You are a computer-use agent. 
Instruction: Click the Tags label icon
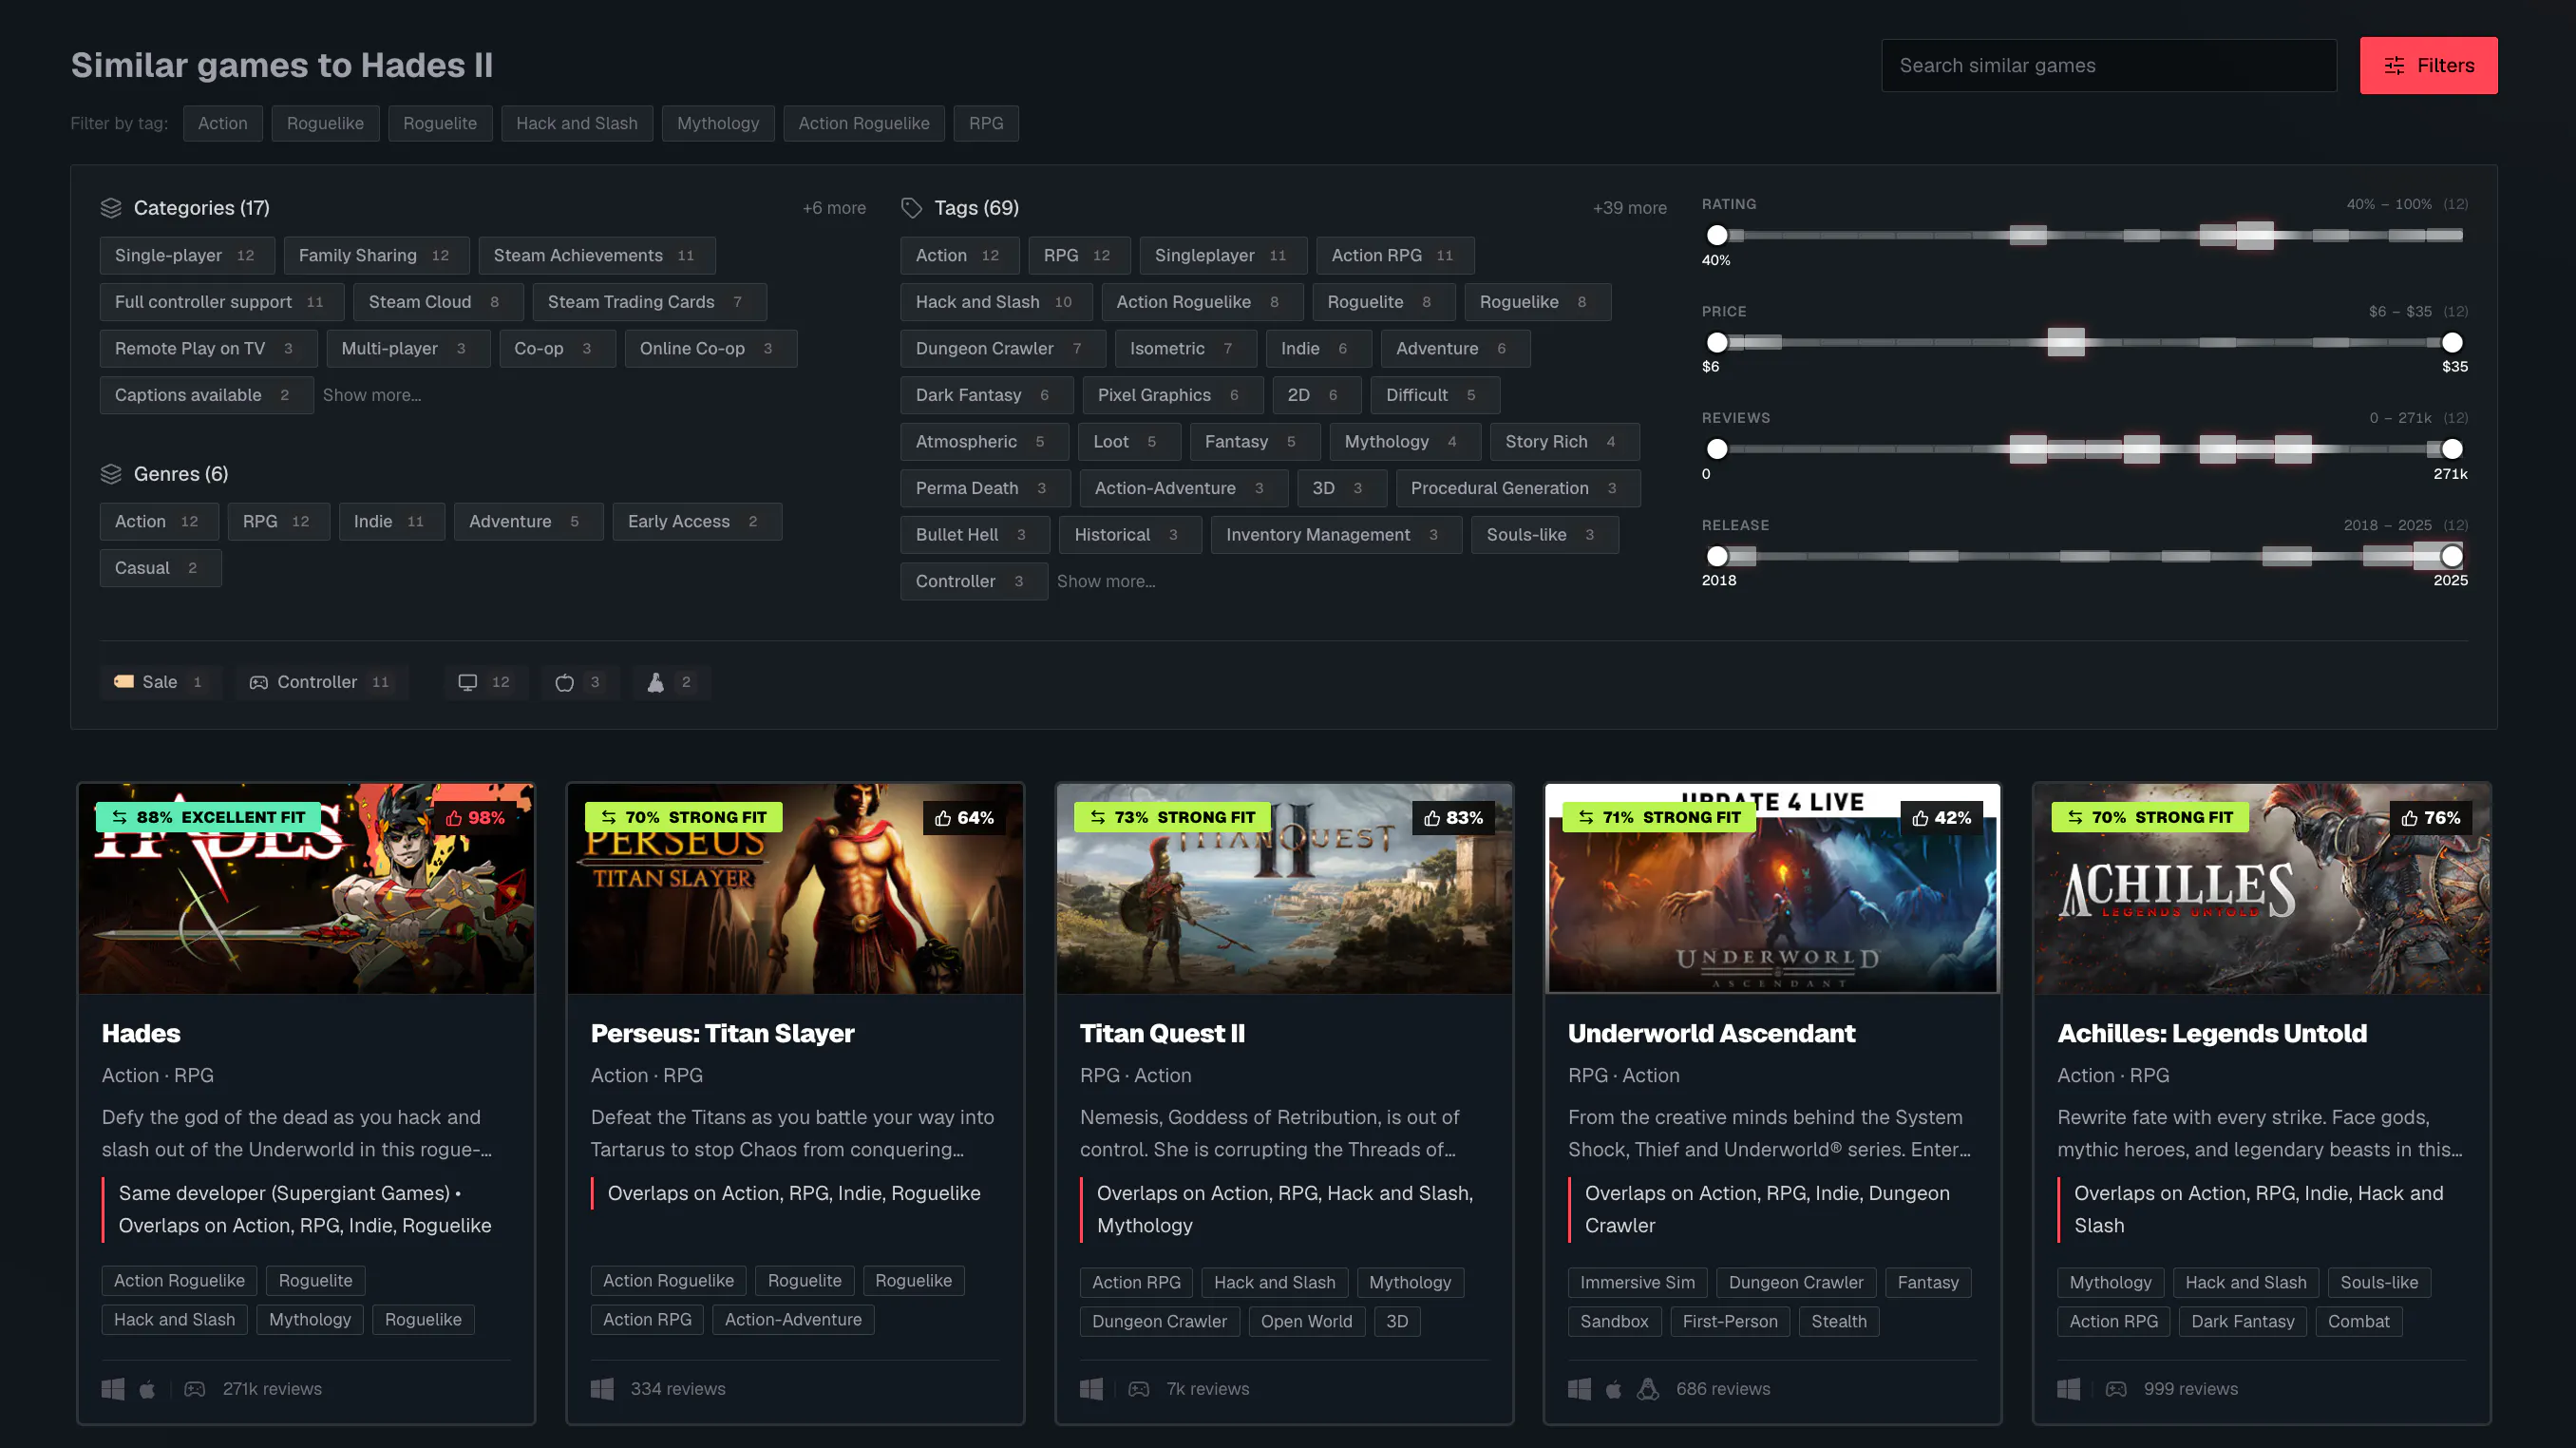(x=911, y=208)
